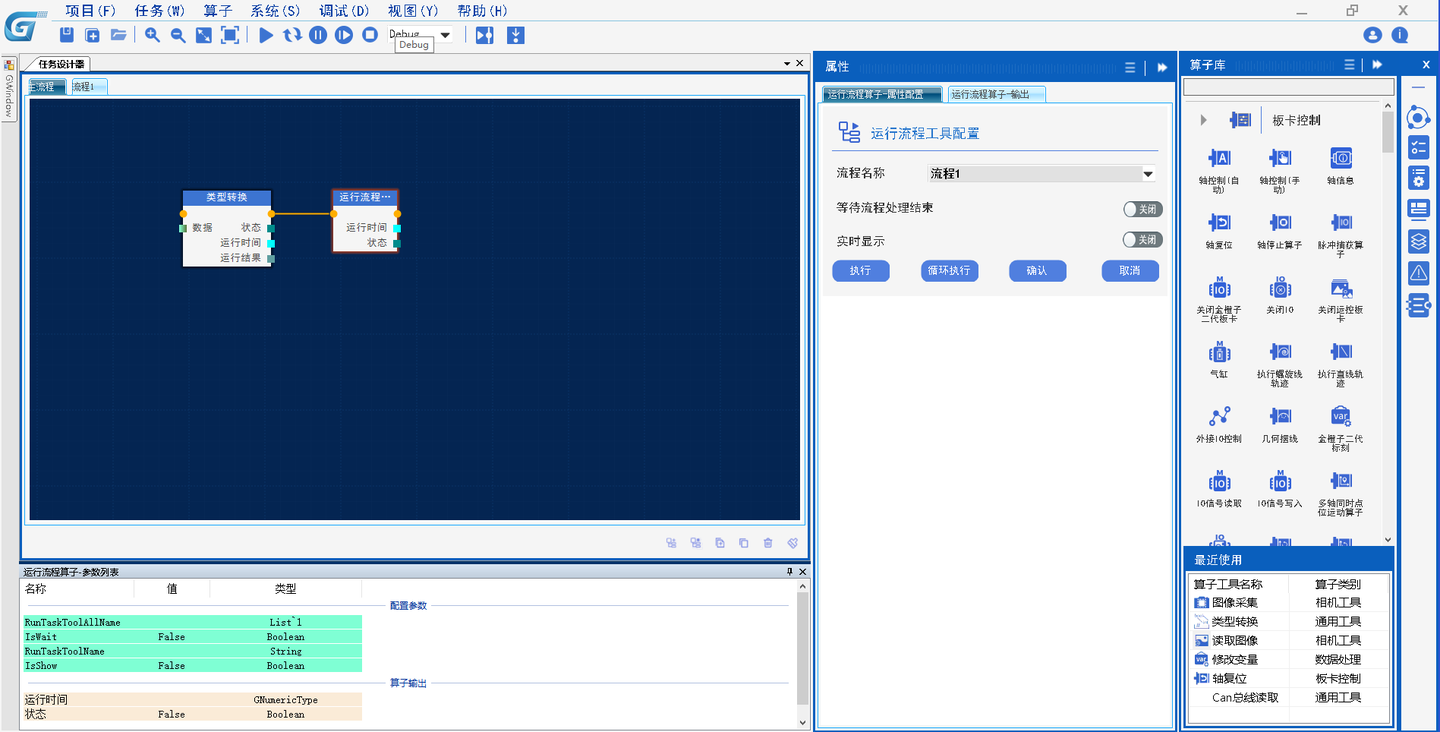
Task: Click the zoom out magnifier icon
Action: [178, 35]
